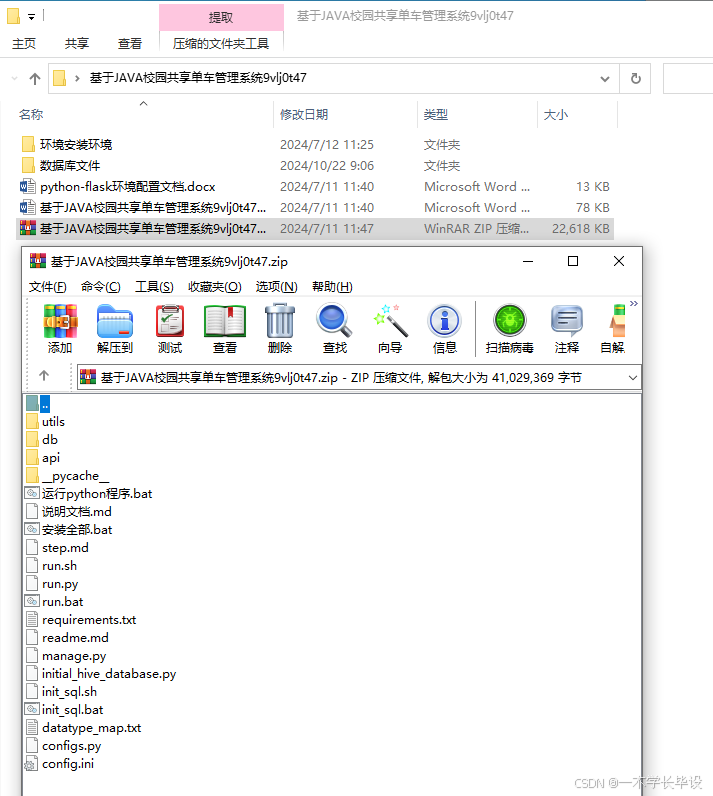Select the utils folder in archive
713x796 pixels.
[x=46, y=422]
